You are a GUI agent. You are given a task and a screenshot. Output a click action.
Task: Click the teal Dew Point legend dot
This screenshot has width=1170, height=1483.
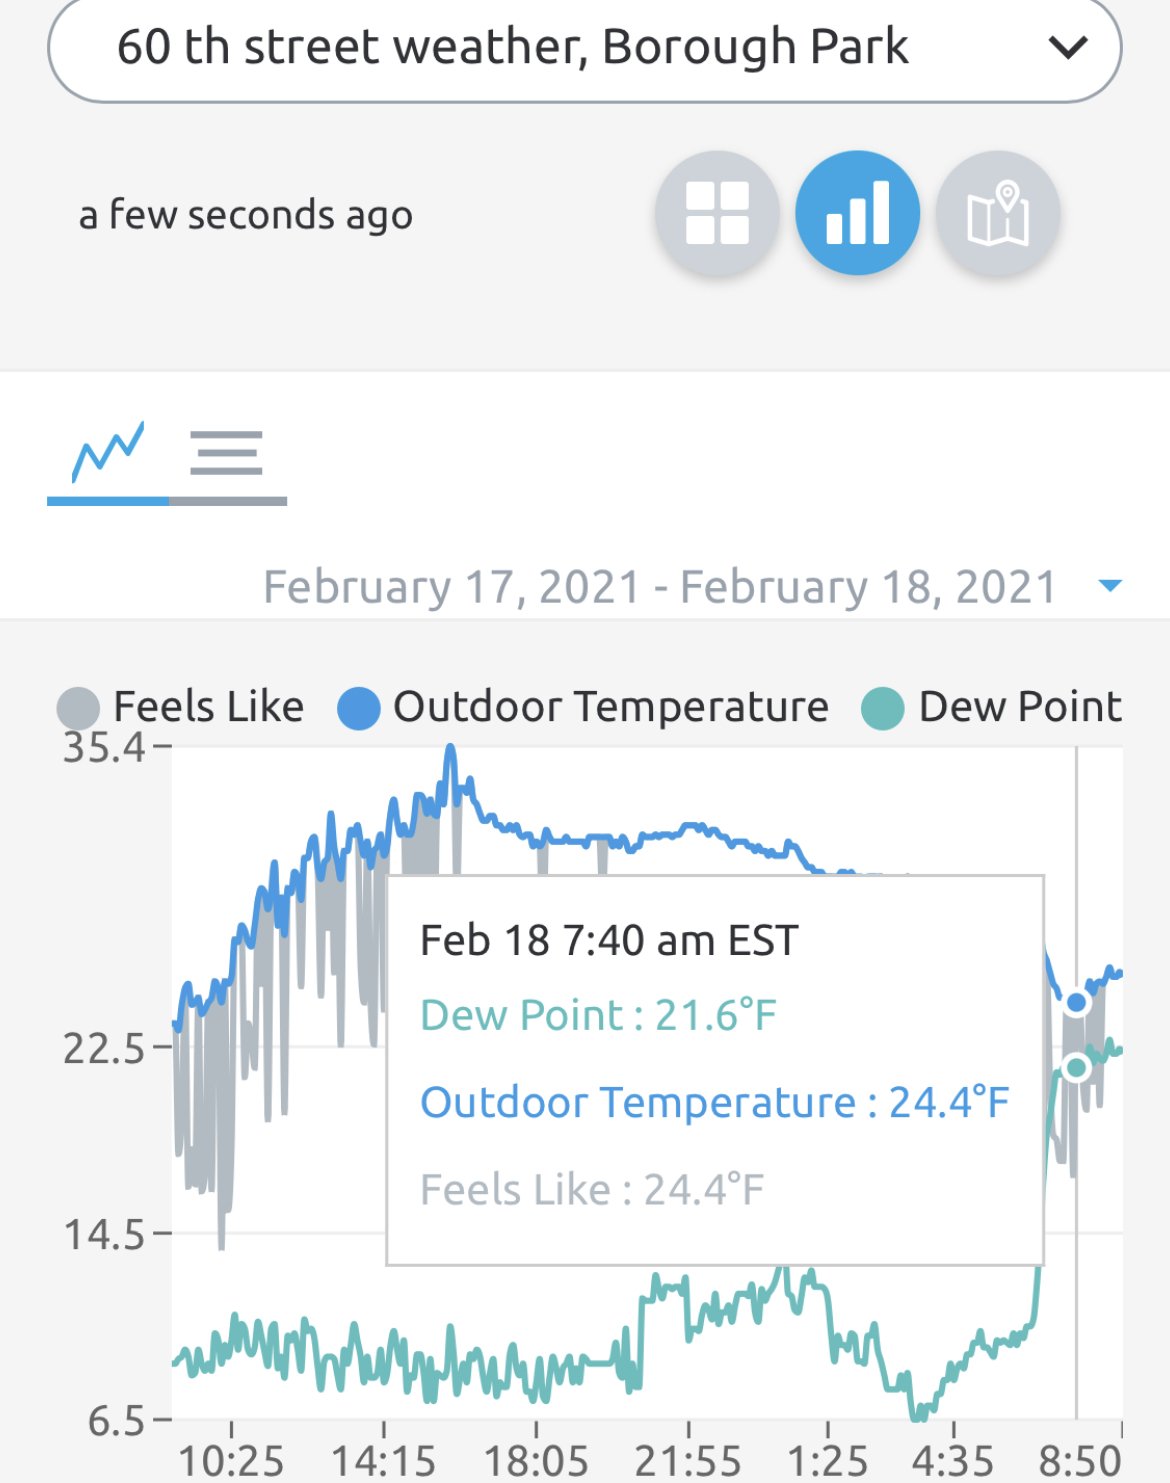click(x=882, y=709)
